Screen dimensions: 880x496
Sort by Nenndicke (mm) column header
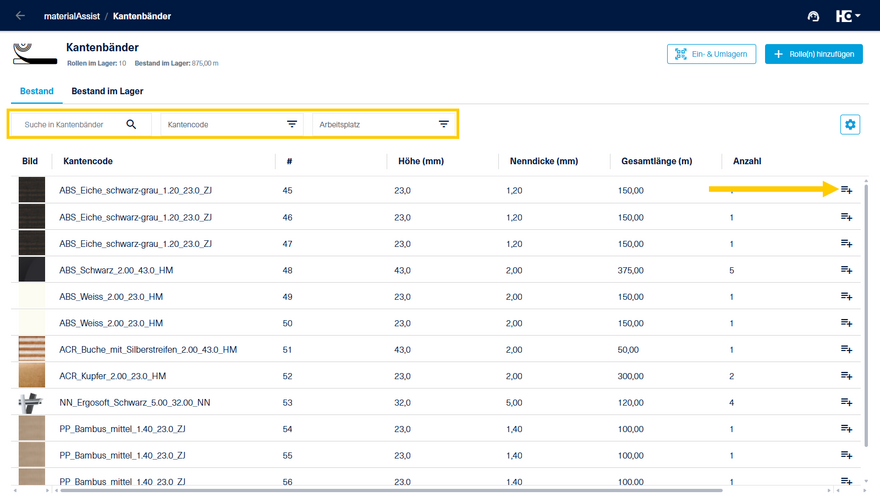544,161
